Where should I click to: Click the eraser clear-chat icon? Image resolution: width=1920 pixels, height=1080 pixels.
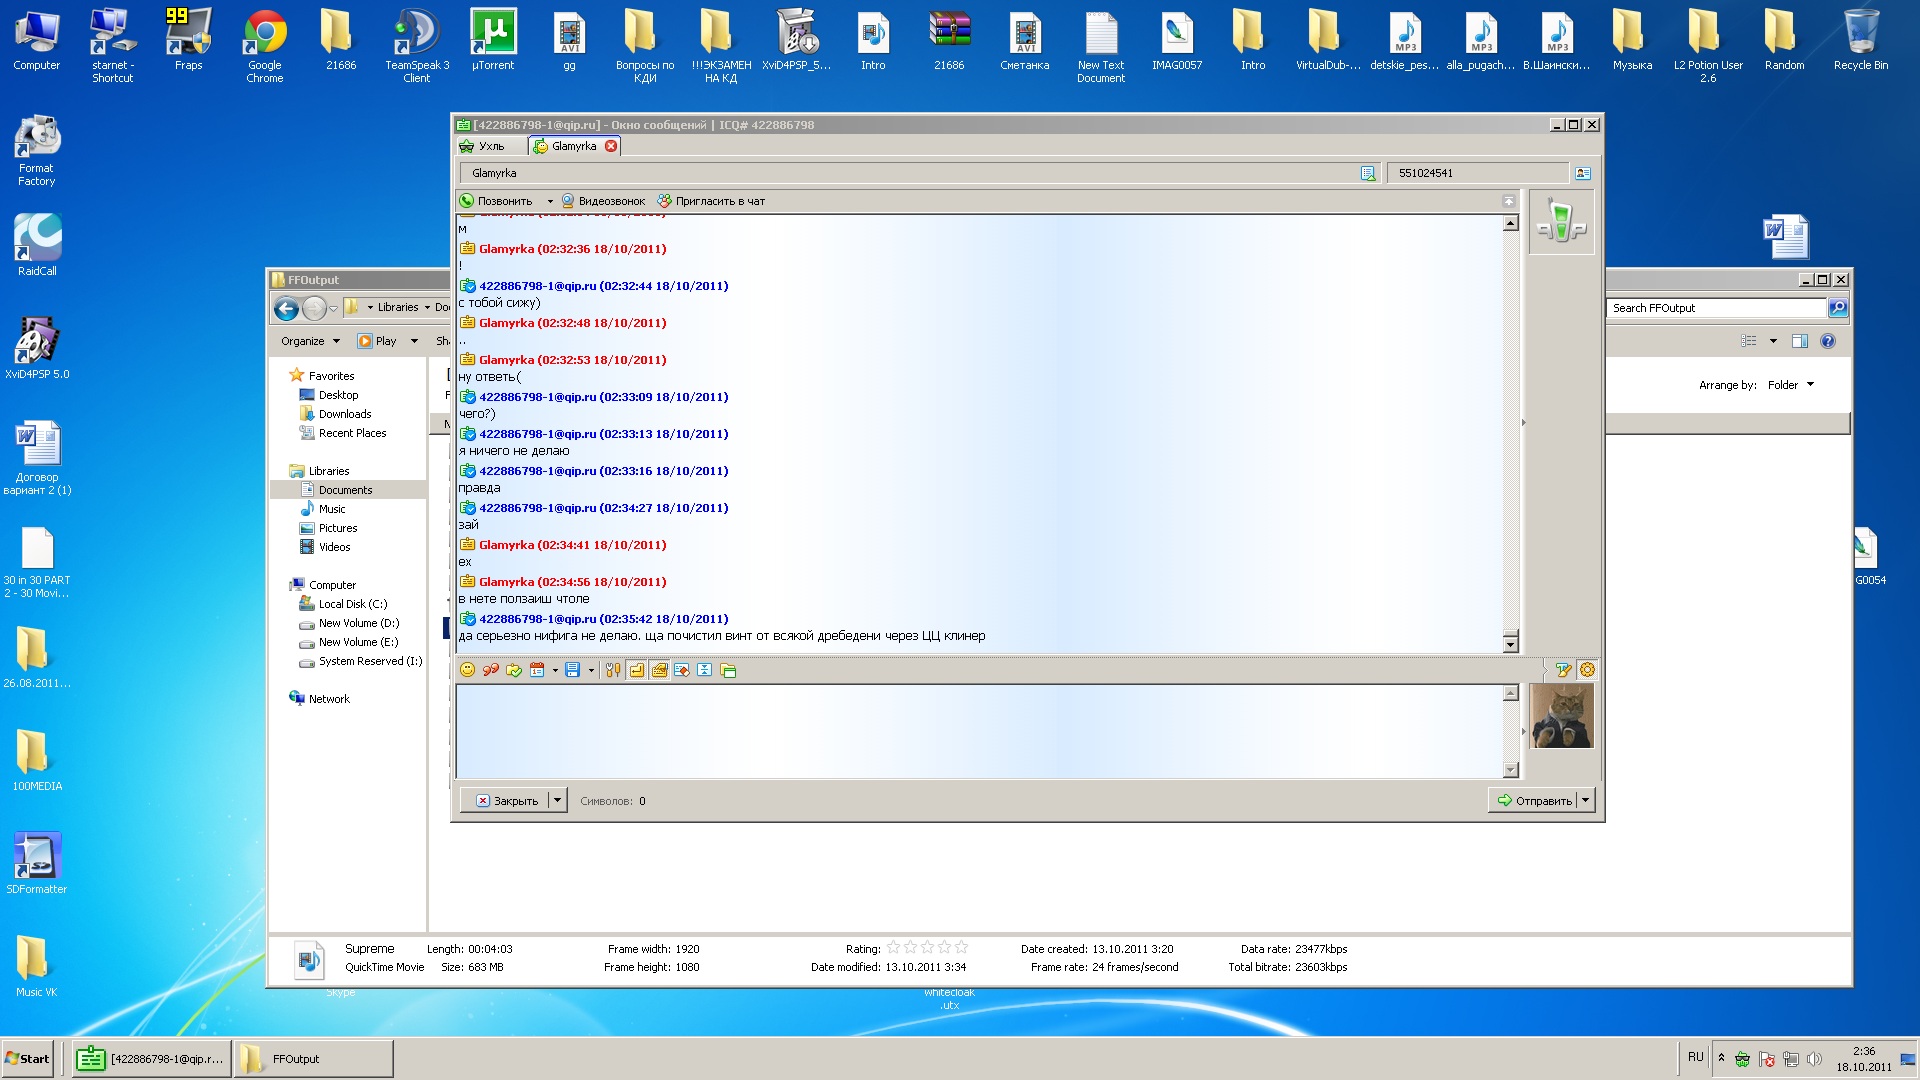point(682,670)
